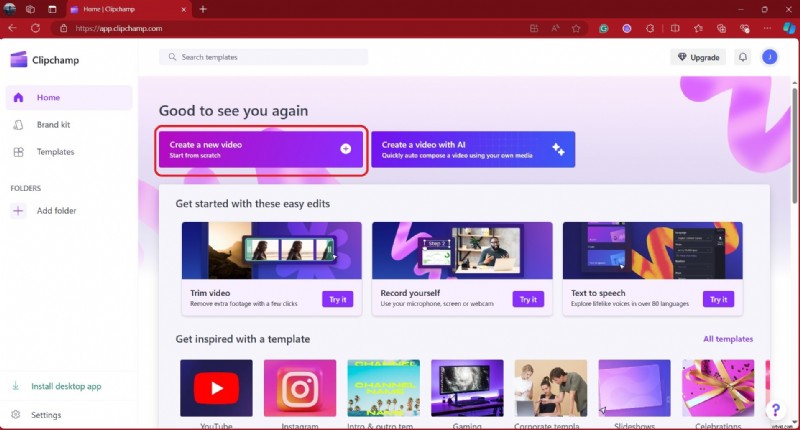Select the Gaming template thumbnail
This screenshot has height=430, width=800.
tap(467, 388)
